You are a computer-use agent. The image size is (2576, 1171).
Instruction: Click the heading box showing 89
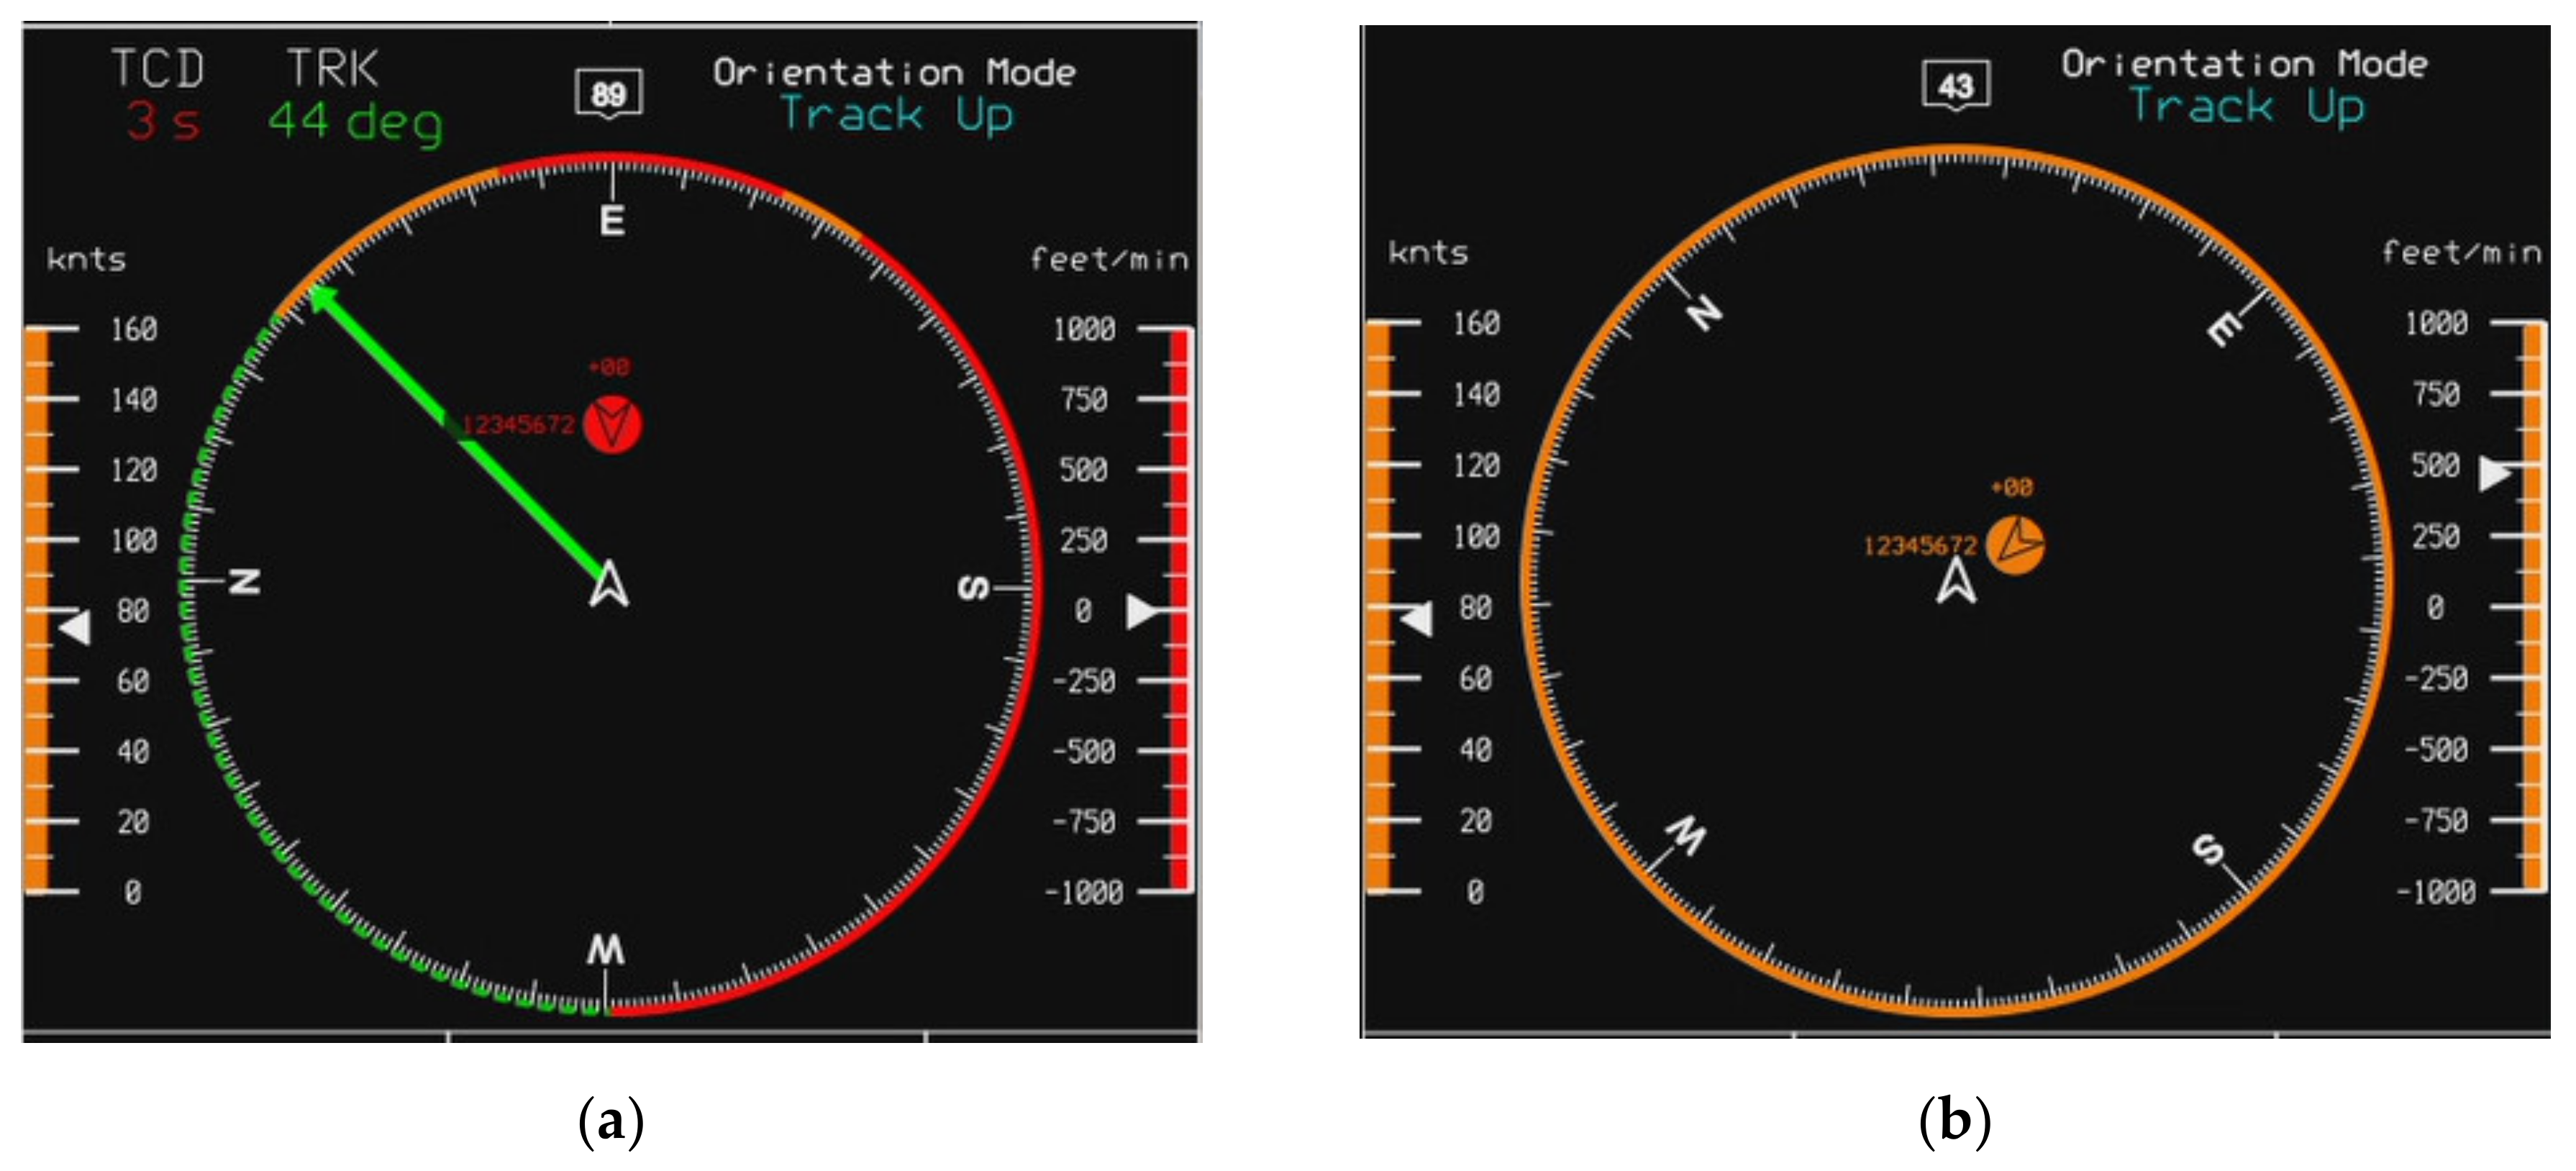pyautogui.click(x=609, y=95)
